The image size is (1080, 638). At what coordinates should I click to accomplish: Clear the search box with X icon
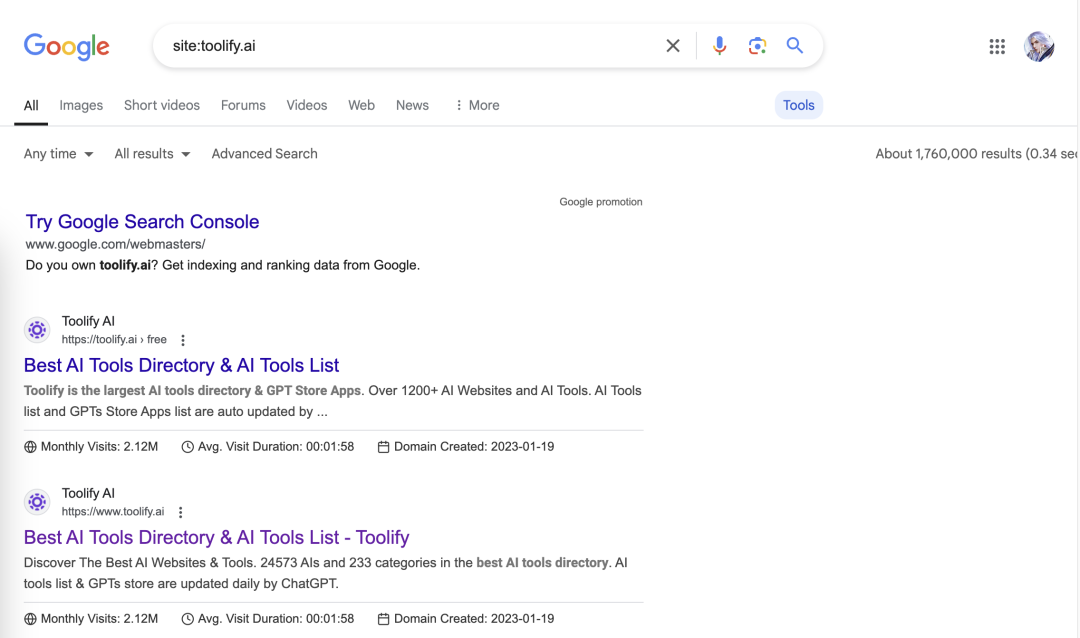673,46
